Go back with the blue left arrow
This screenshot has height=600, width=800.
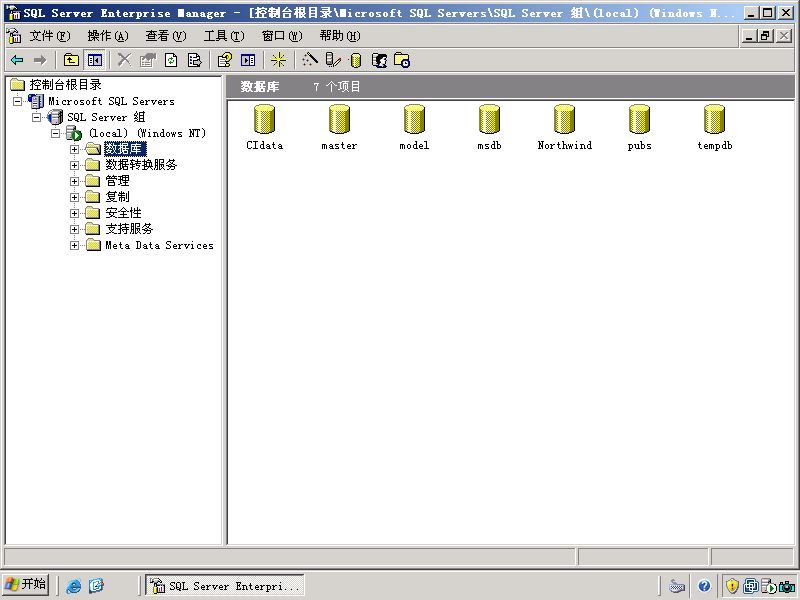click(x=17, y=60)
